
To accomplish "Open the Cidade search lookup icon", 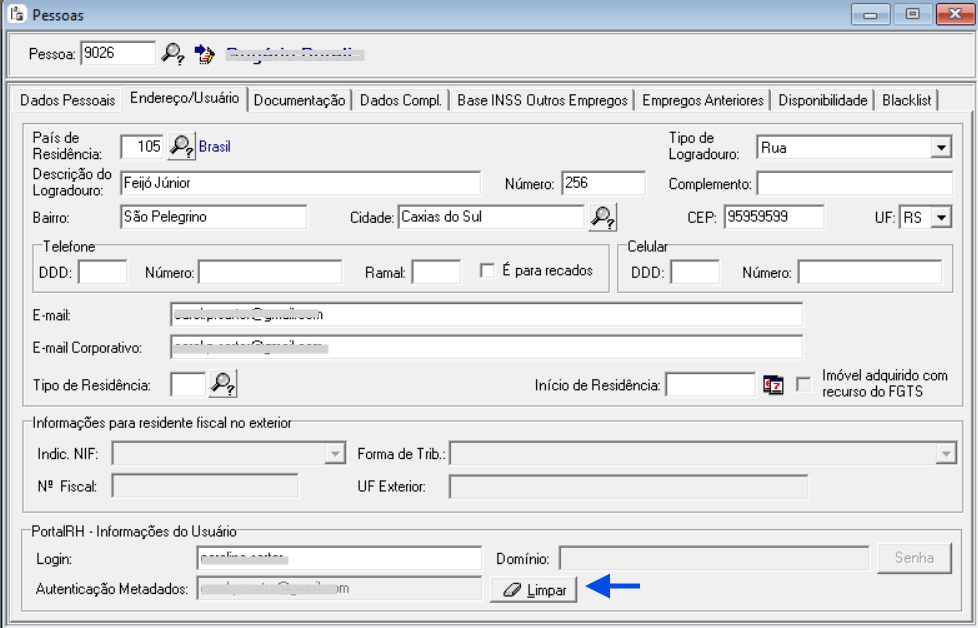I will pyautogui.click(x=603, y=217).
